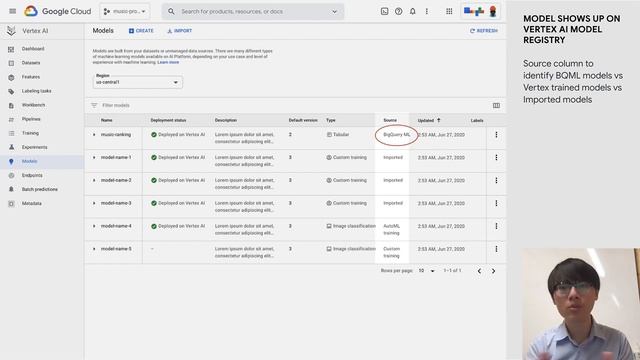The width and height of the screenshot is (640, 360).
Task: Open Datasets in the sidebar
Action: [x=31, y=63]
